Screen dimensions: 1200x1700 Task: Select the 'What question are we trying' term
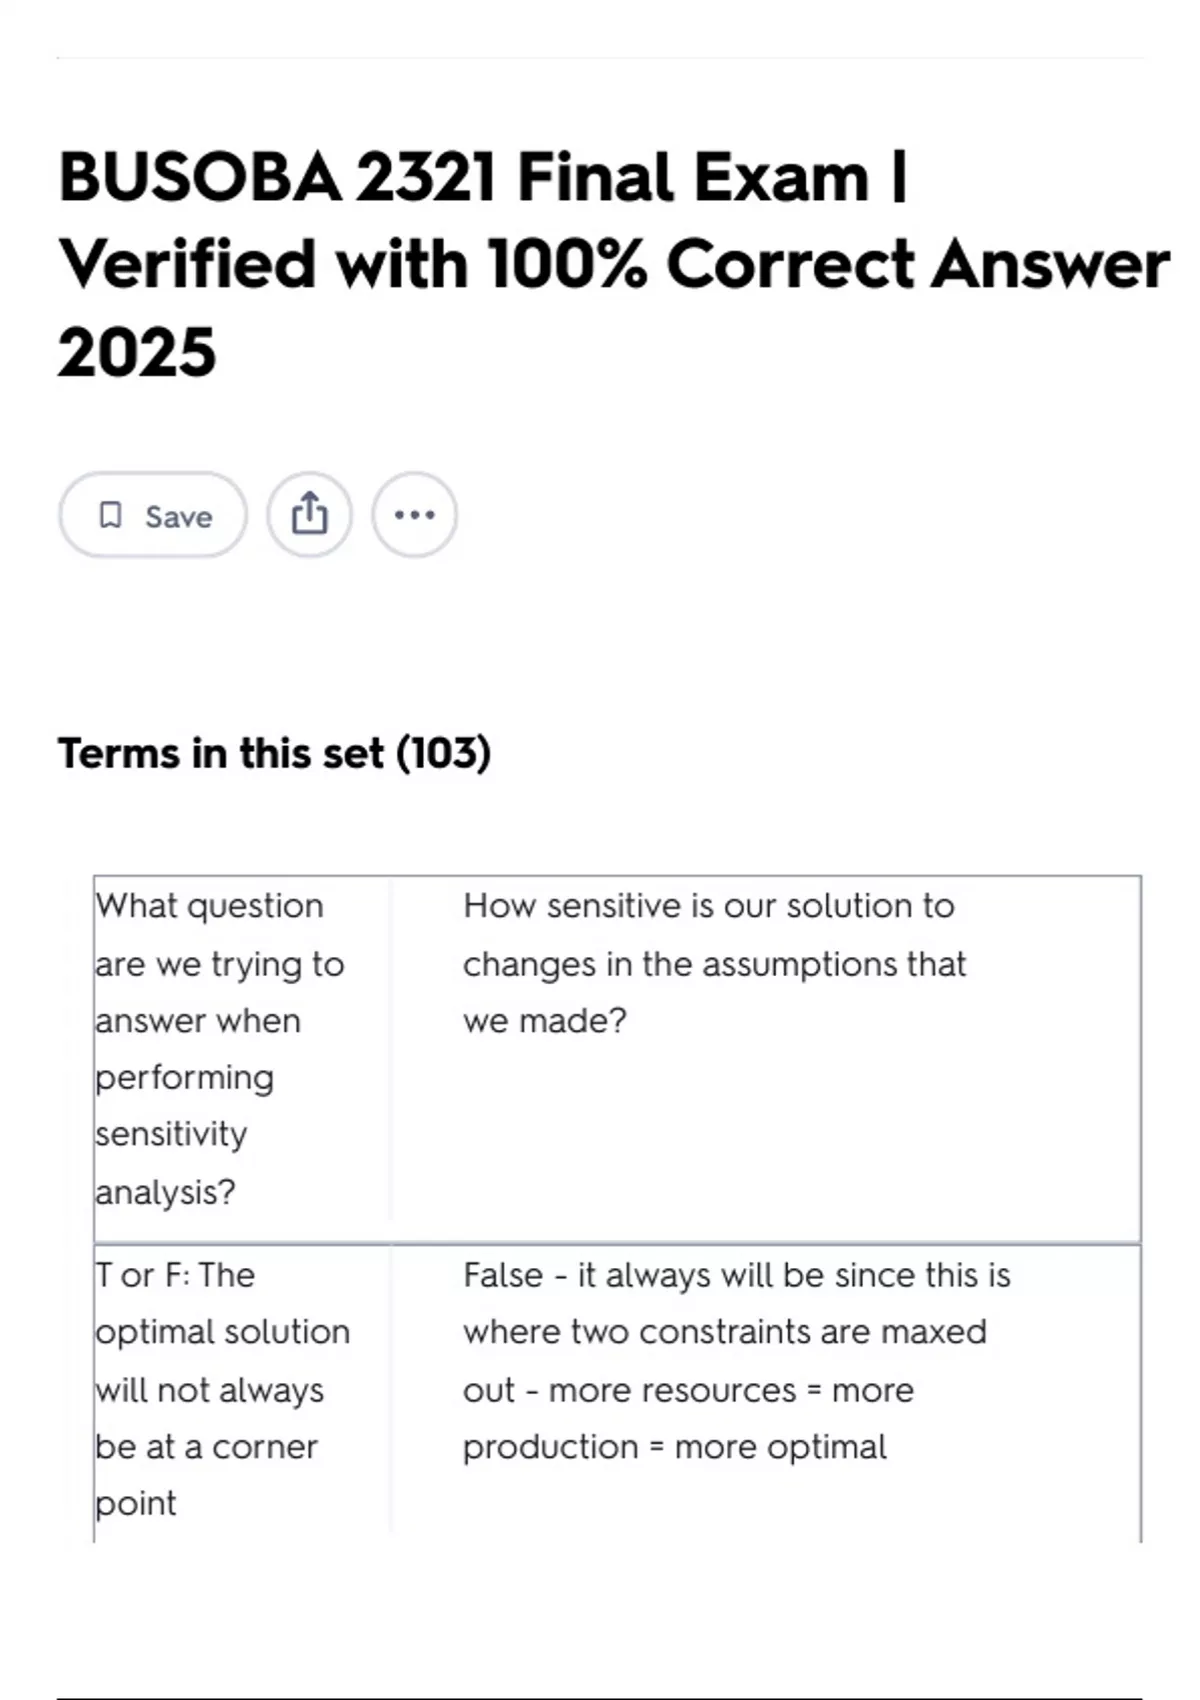click(210, 906)
